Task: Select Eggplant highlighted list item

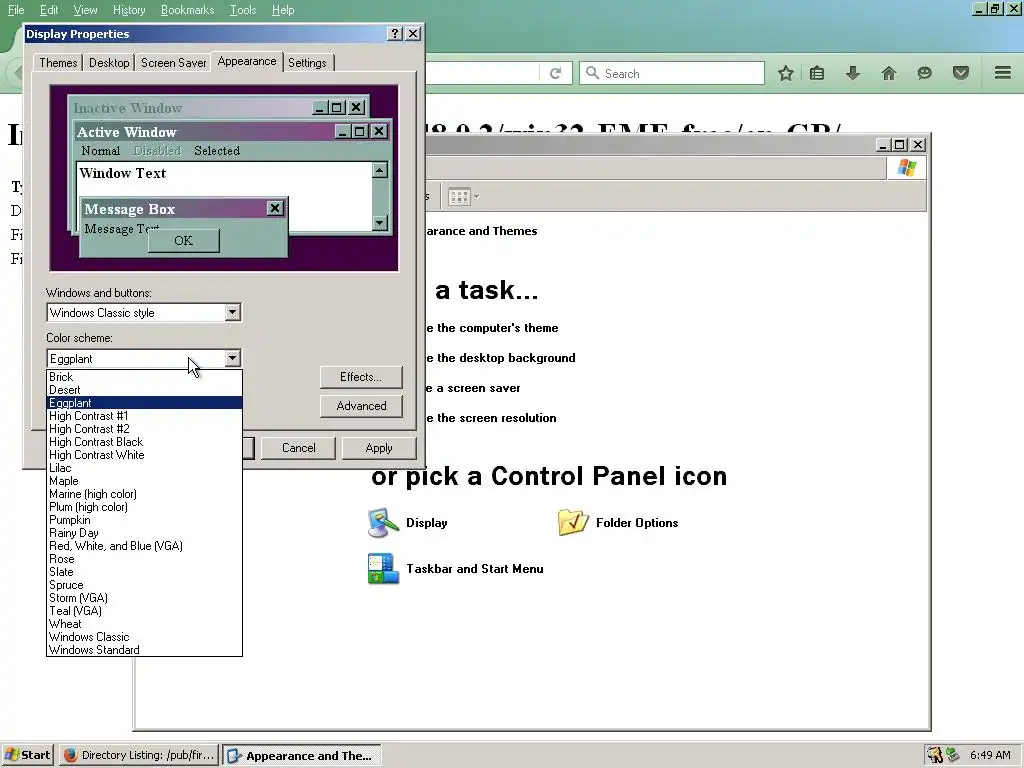Action: pos(144,403)
